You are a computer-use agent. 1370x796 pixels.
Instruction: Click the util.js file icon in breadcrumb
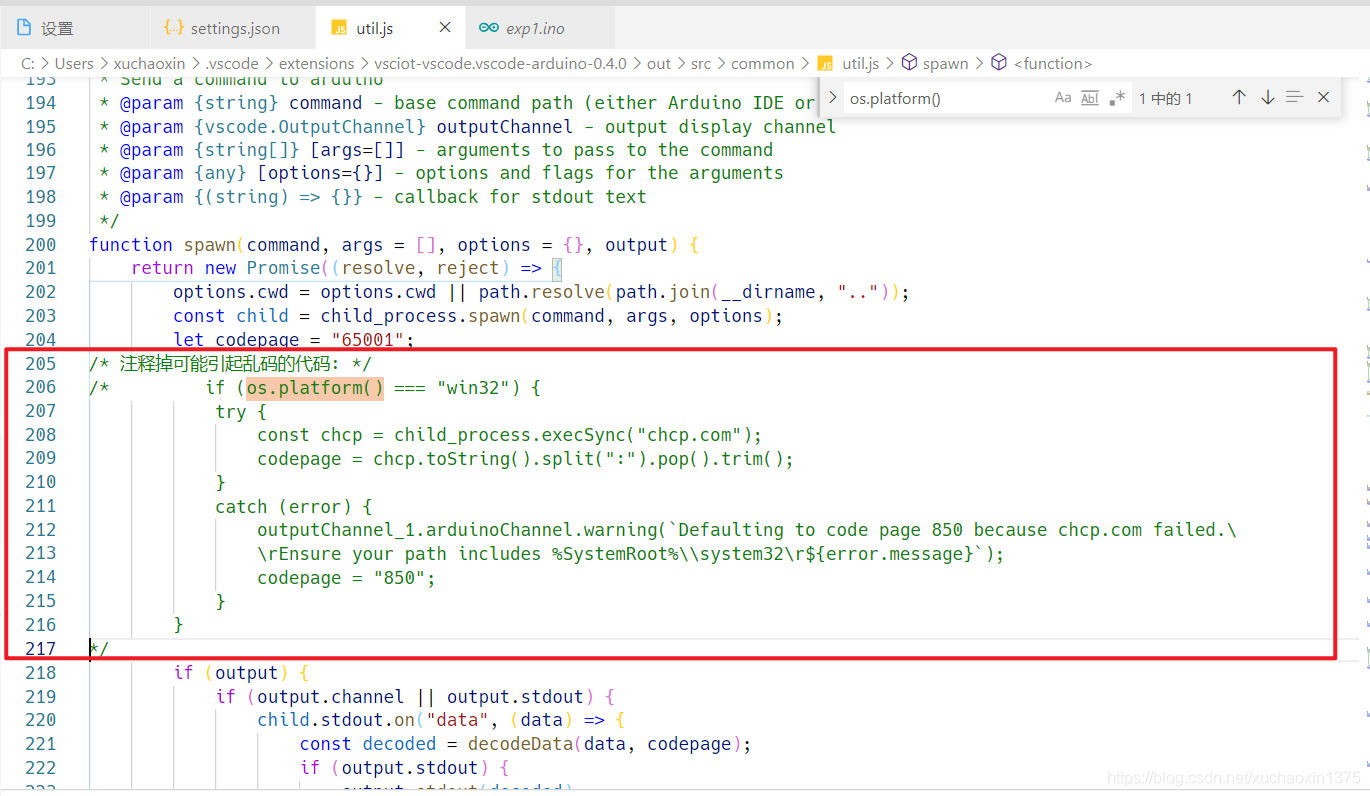pyautogui.click(x=825, y=63)
